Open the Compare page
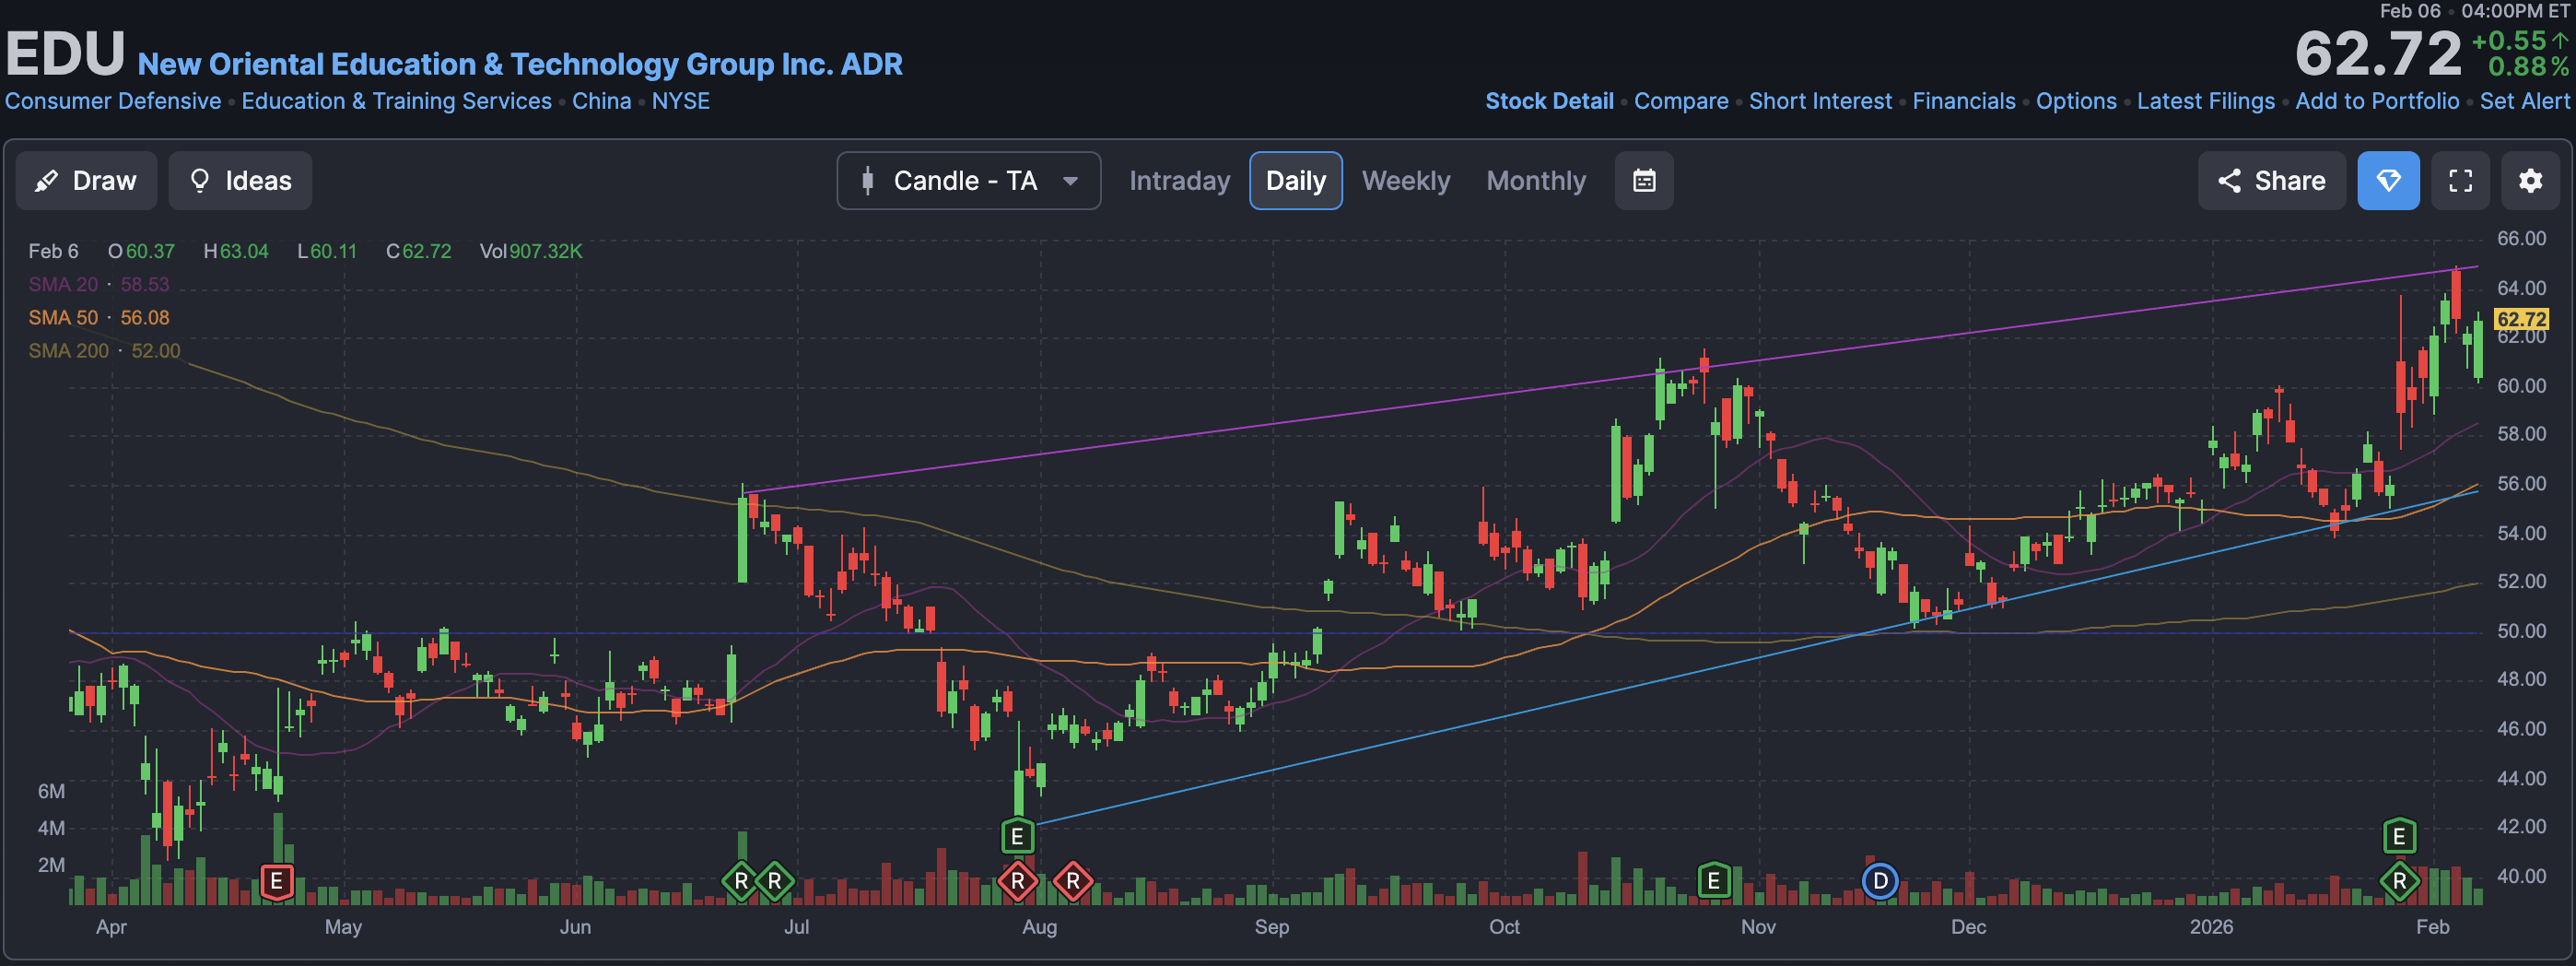The image size is (2576, 966). tap(1681, 101)
